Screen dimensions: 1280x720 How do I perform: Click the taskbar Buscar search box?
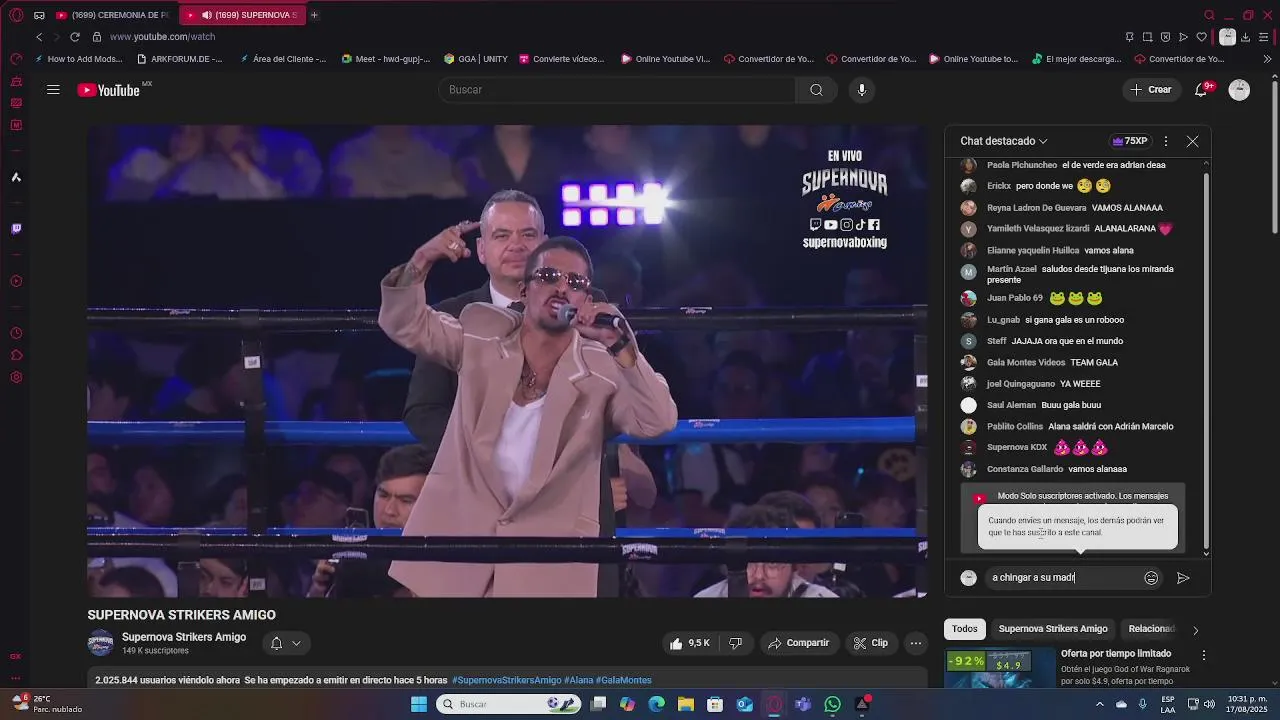[507, 704]
